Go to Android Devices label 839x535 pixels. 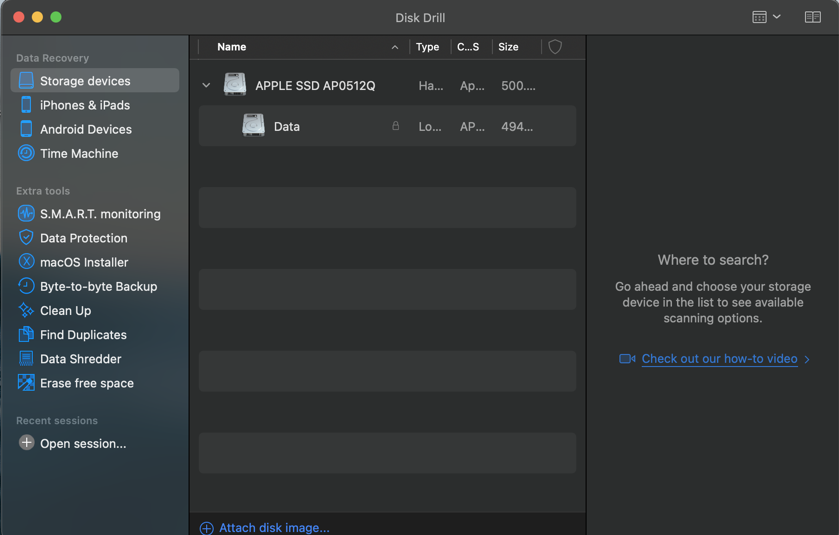[86, 129]
